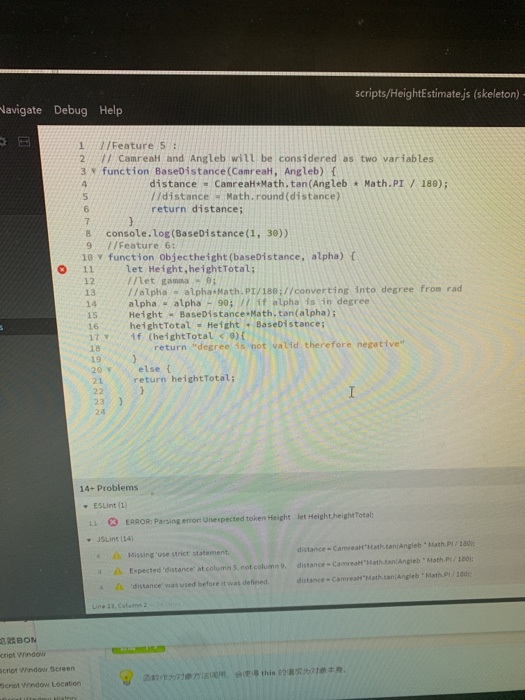Select 'distance' was used before it was defined problem
This screenshot has width=525, height=700.
[x=200, y=583]
